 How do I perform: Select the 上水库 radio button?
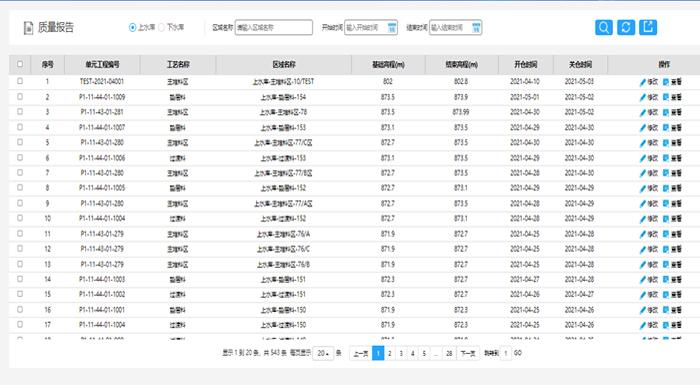tap(132, 28)
